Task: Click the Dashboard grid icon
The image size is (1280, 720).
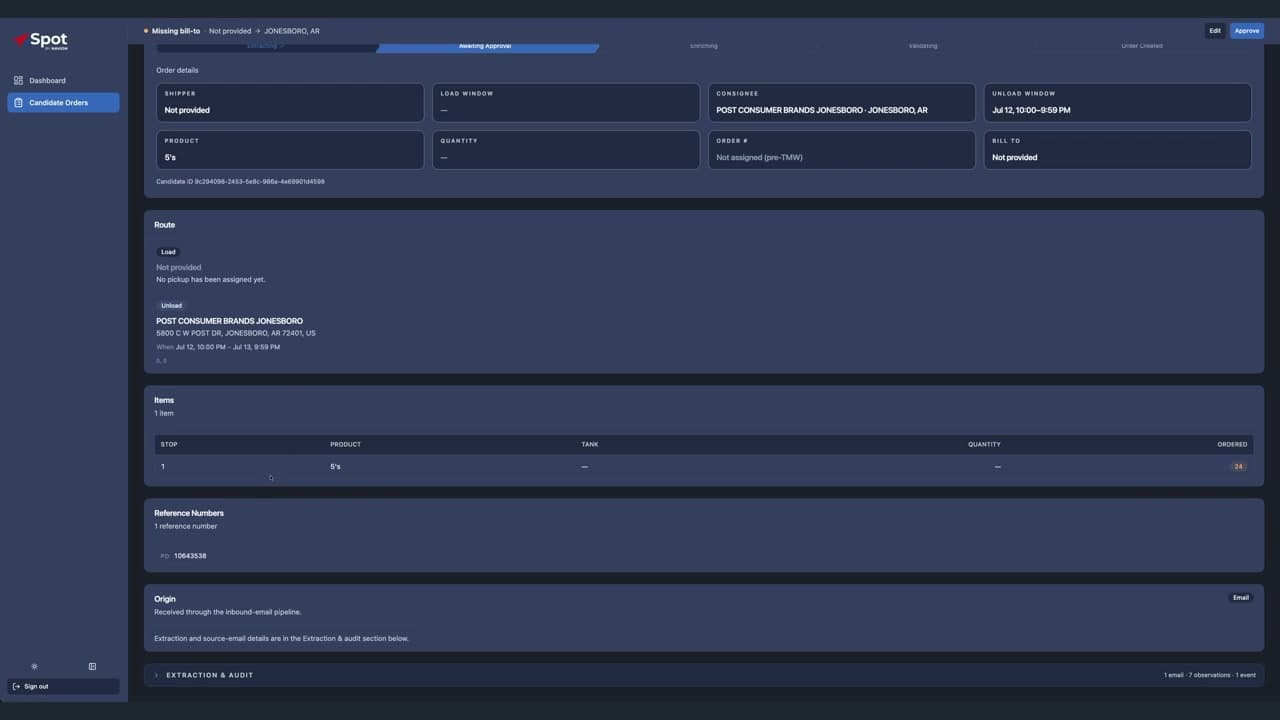Action: (18, 80)
